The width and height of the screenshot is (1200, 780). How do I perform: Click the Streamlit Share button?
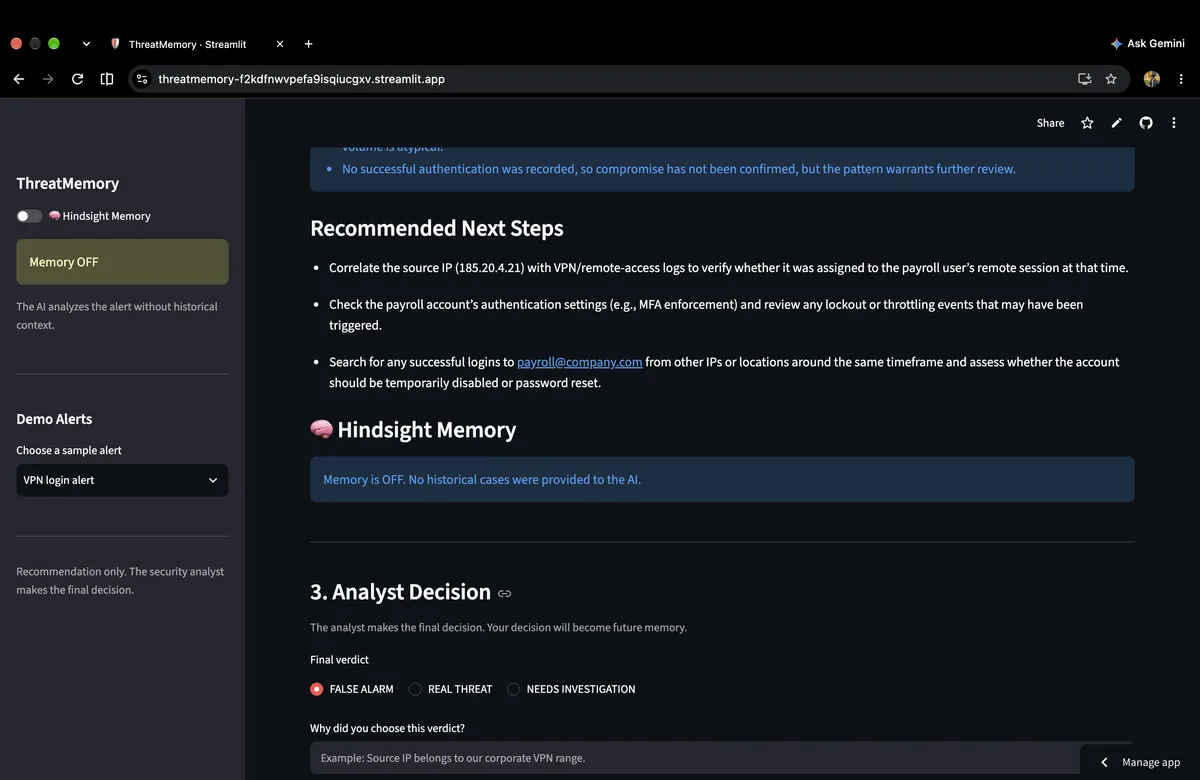coord(1050,123)
